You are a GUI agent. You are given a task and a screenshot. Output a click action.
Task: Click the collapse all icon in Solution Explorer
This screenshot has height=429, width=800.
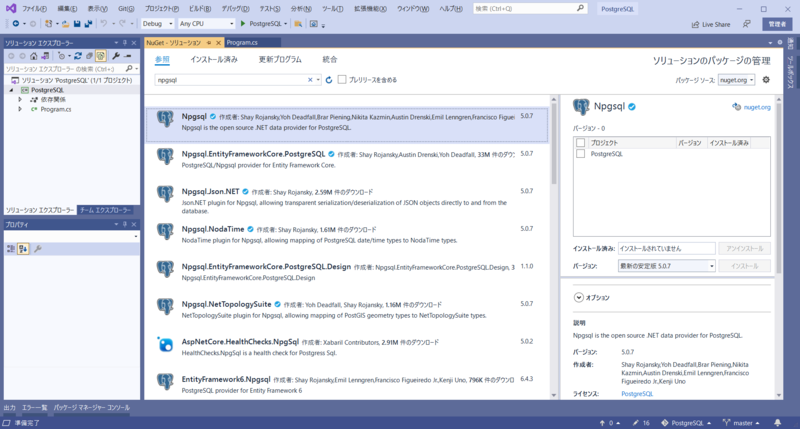point(89,56)
